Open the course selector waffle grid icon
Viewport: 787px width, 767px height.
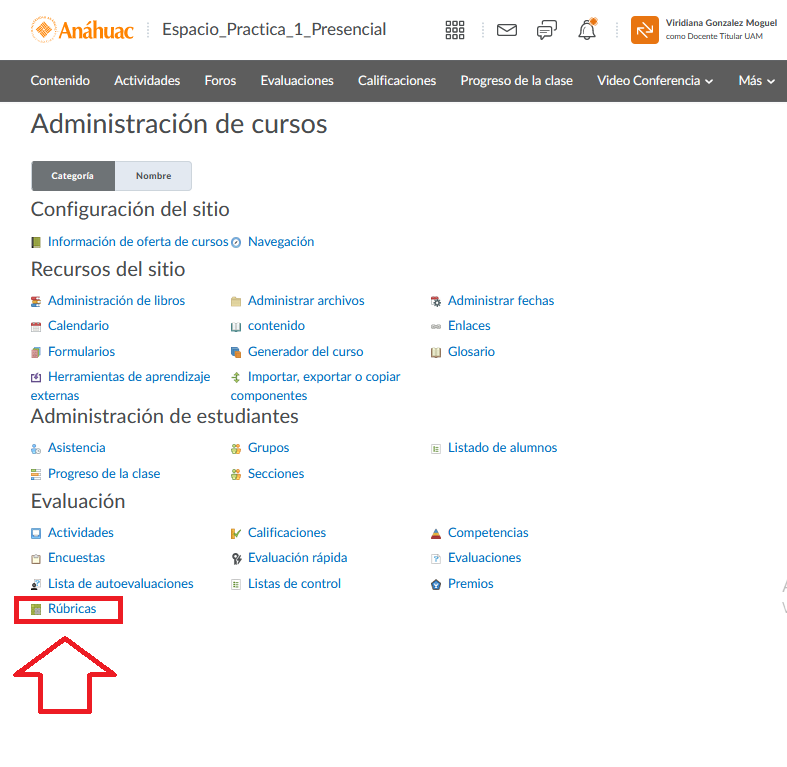tap(455, 30)
